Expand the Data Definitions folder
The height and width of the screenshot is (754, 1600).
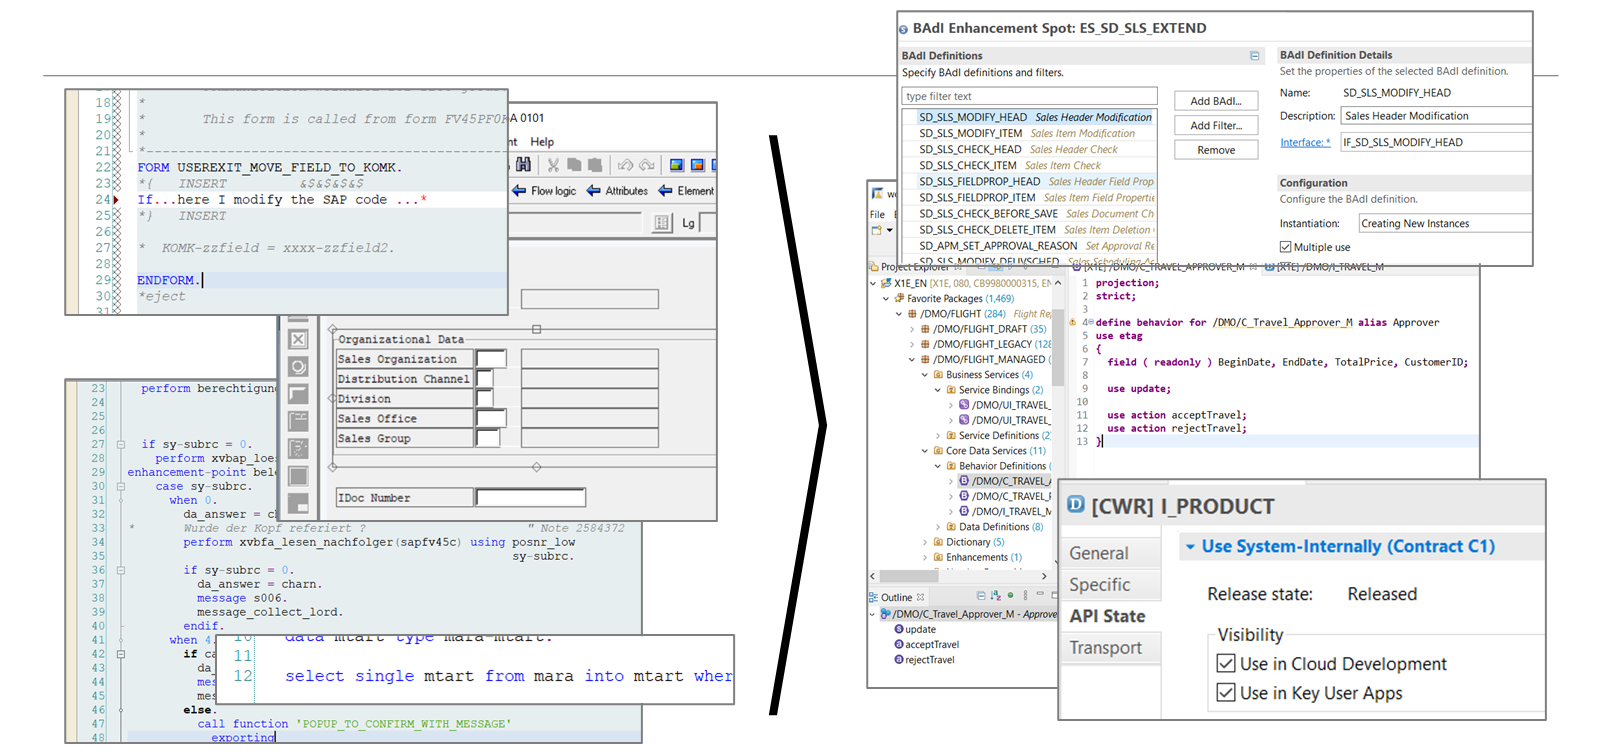click(938, 527)
